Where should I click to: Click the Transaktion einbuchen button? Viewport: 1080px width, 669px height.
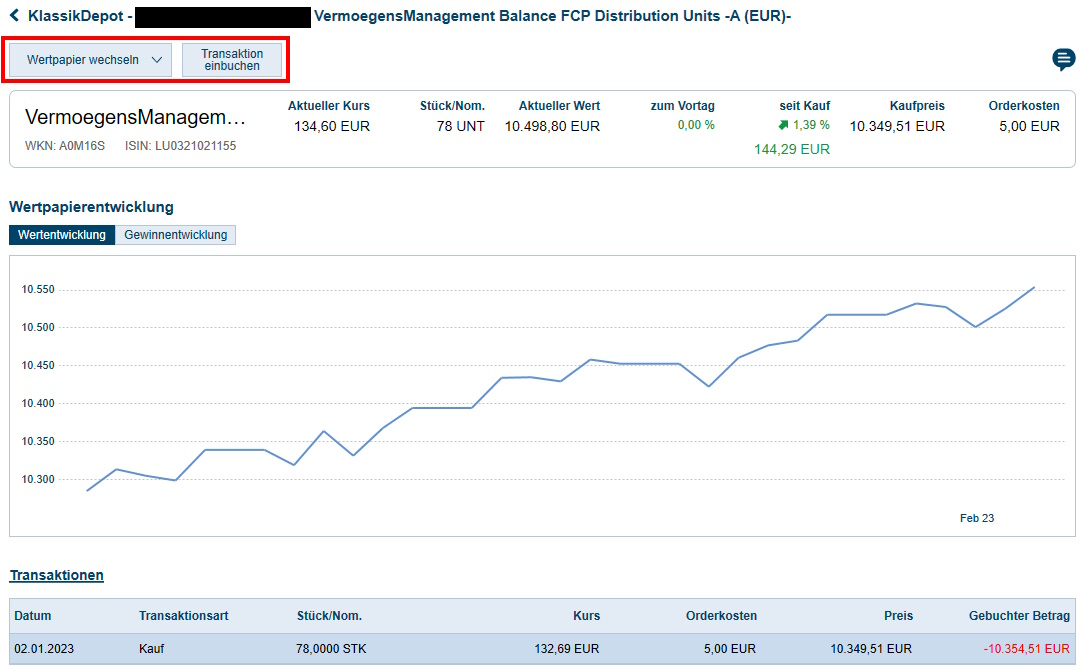coord(232,60)
